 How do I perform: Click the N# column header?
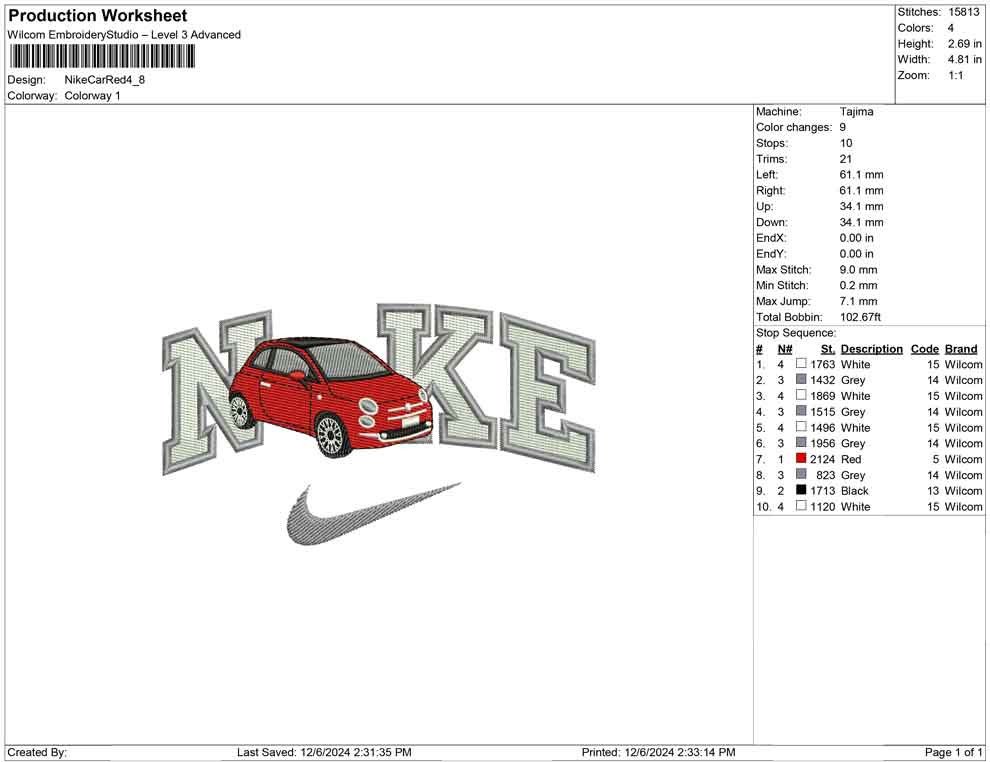785,349
